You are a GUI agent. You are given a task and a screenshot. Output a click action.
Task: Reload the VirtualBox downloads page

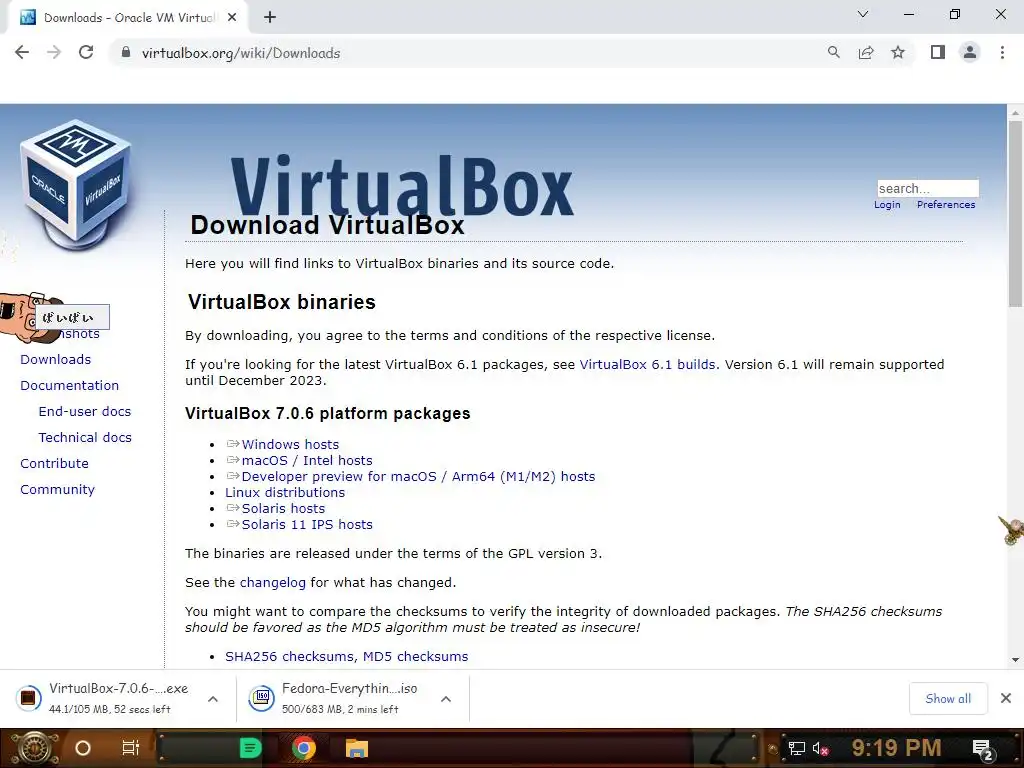(86, 52)
